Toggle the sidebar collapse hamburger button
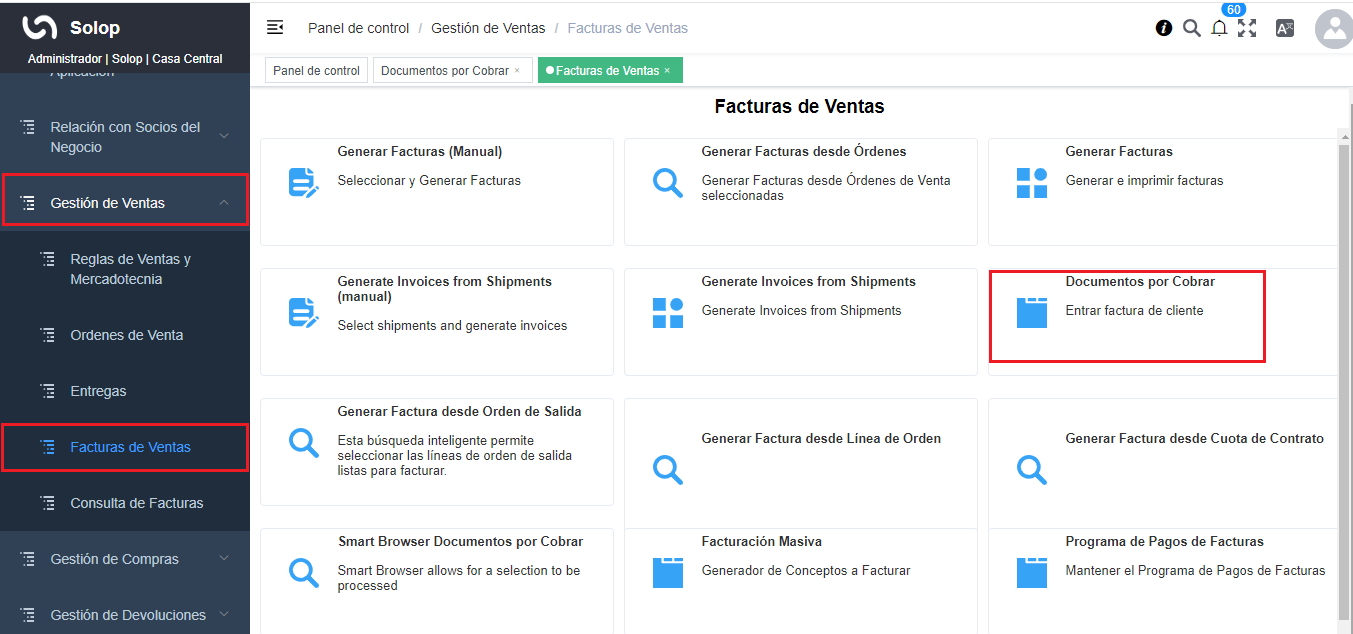Screen dimensions: 1353x634 coord(275,28)
